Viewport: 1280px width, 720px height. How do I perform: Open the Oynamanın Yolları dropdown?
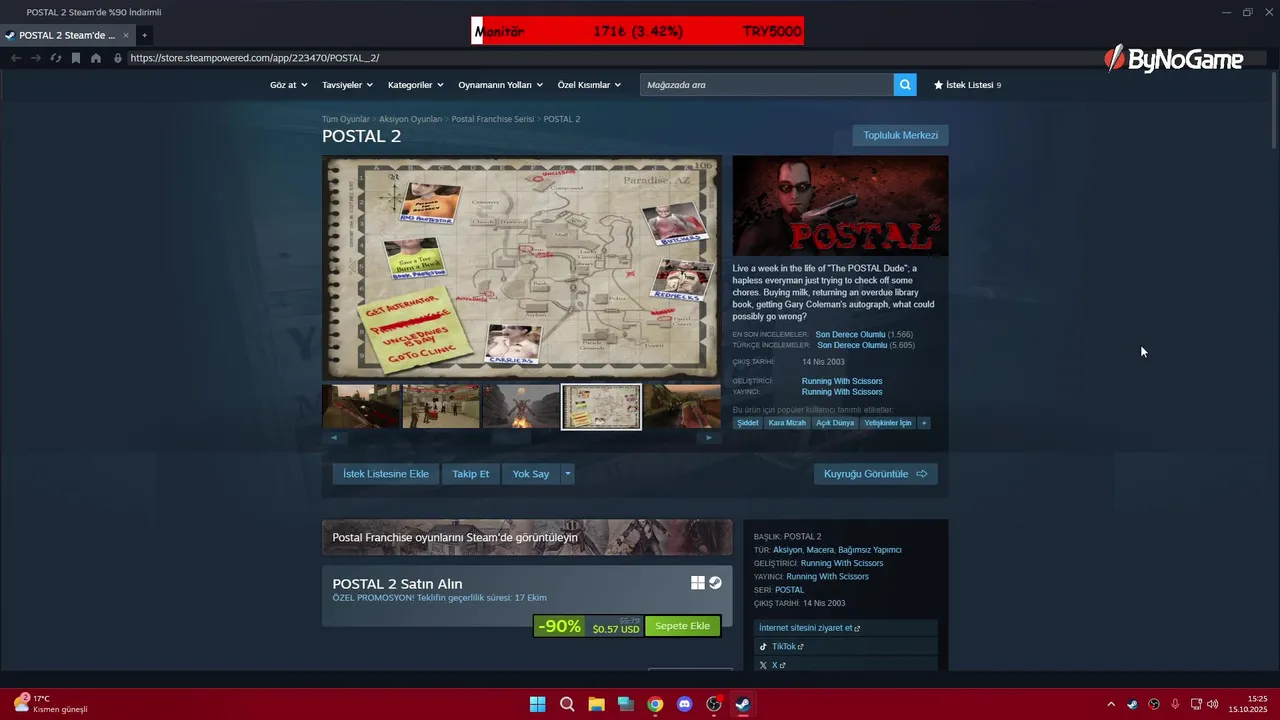tap(500, 85)
